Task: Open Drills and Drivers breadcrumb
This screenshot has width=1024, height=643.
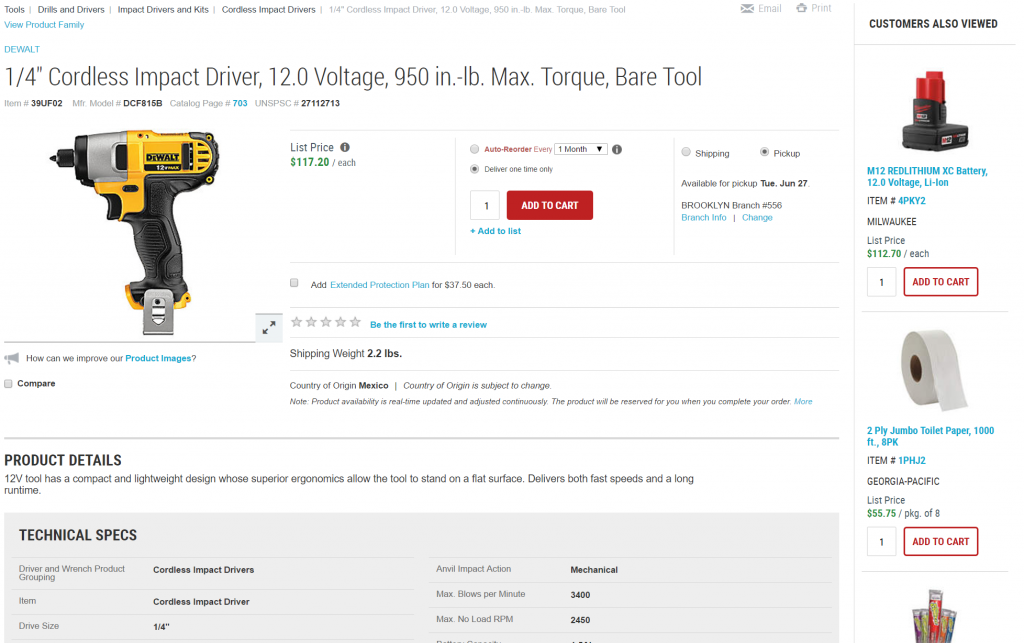Action: point(71,10)
